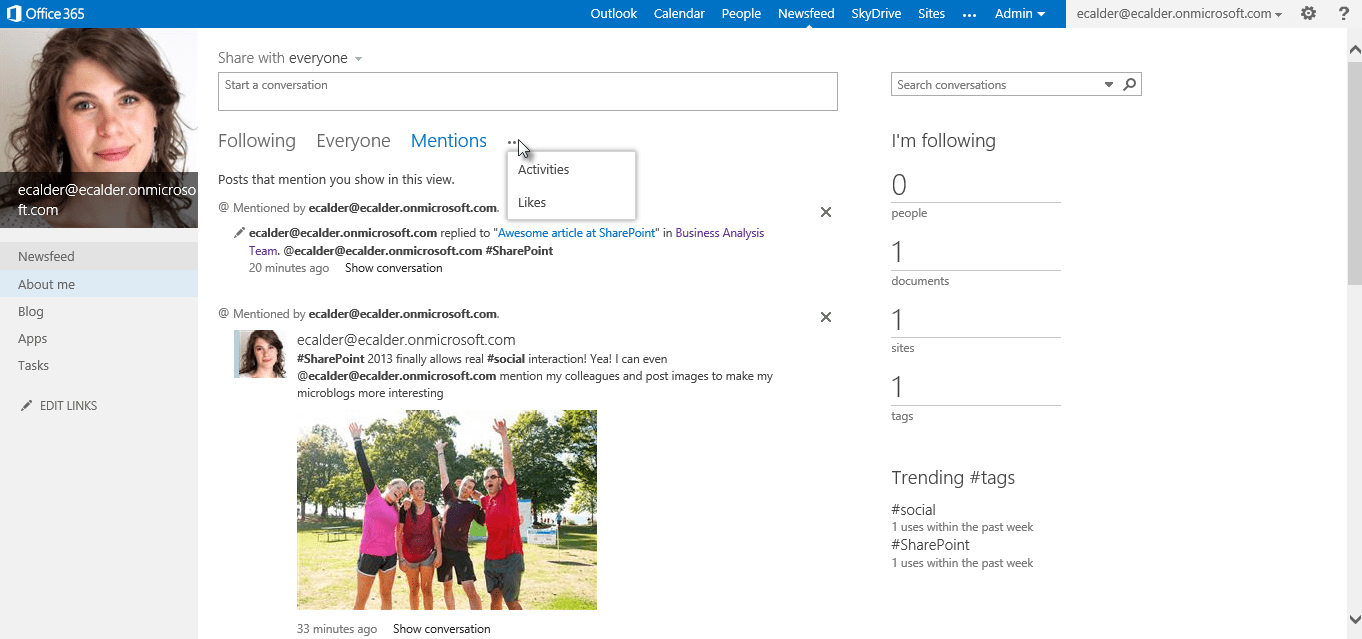Open the large profile photo
Screen dimensions: 1362x639
click(99, 128)
